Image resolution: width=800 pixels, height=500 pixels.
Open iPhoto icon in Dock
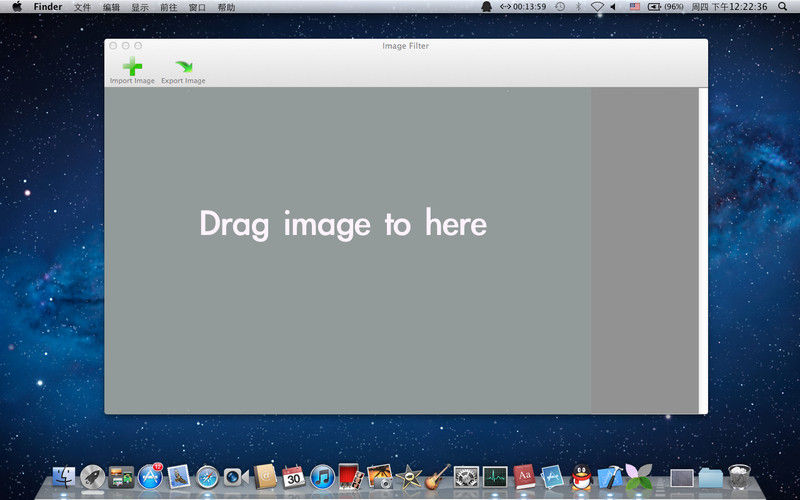pyautogui.click(x=380, y=477)
